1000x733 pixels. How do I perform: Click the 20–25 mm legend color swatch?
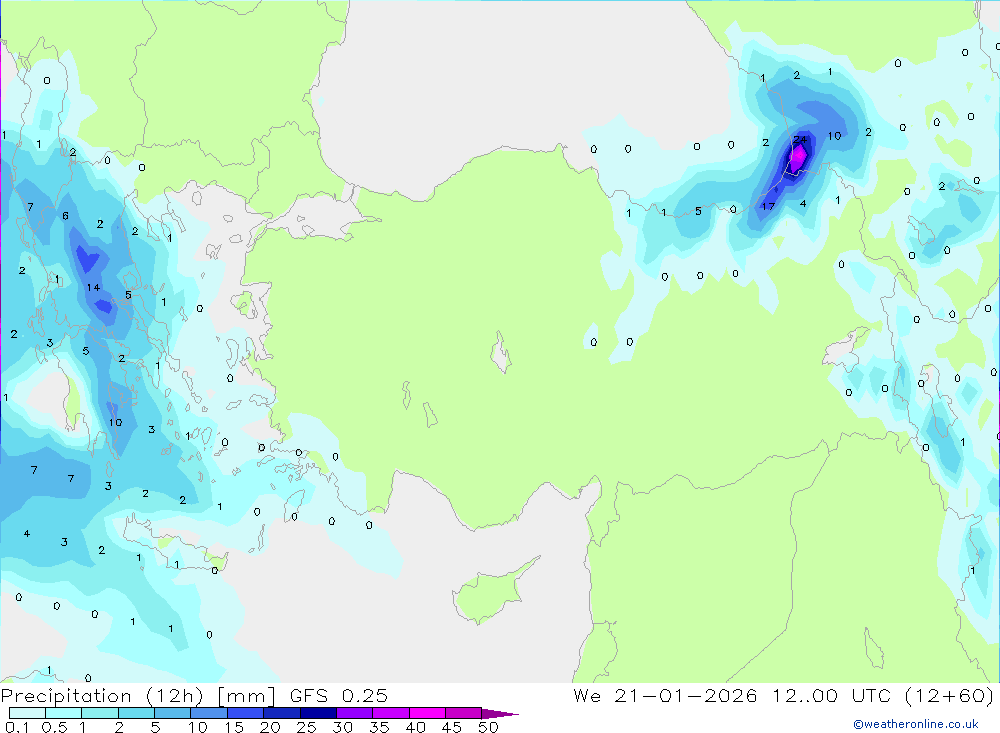tap(282, 713)
